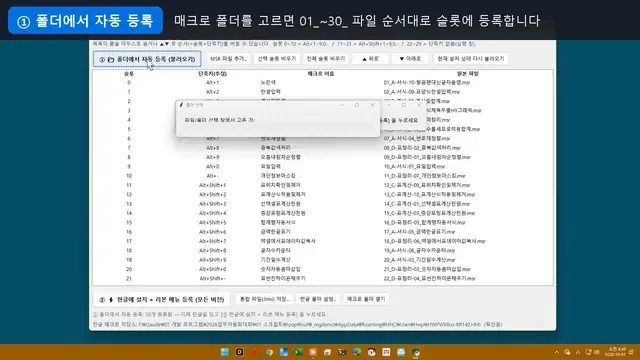Maximize the small folder-selection popup dialog
This screenshot has height=360, width=640.
pyautogui.click(x=357, y=105)
